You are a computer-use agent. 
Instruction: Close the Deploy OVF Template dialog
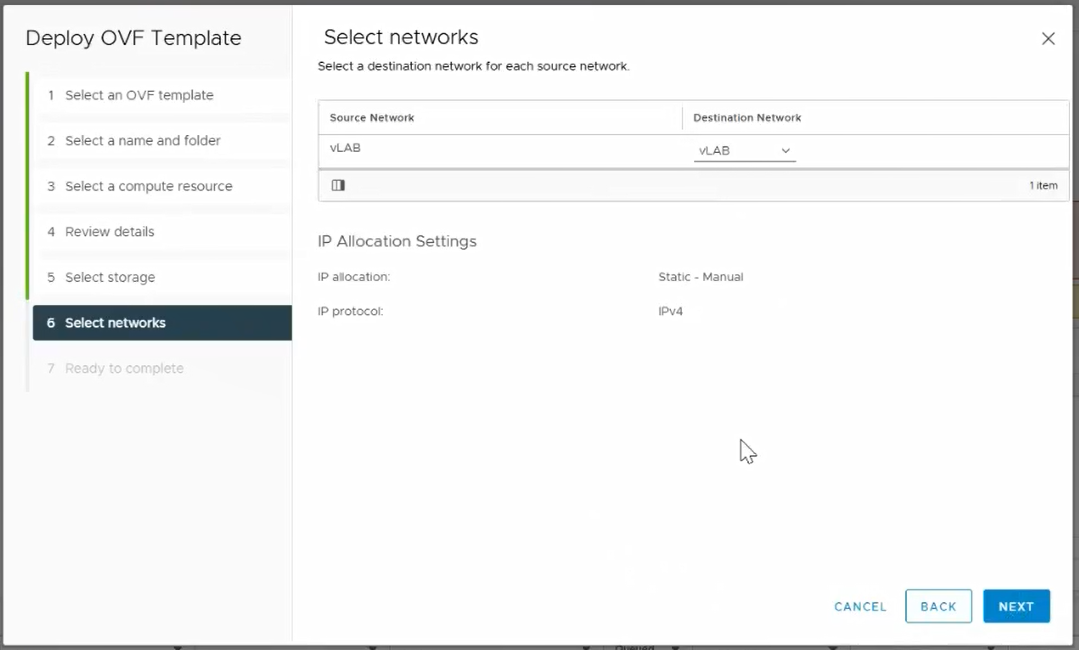(1048, 39)
